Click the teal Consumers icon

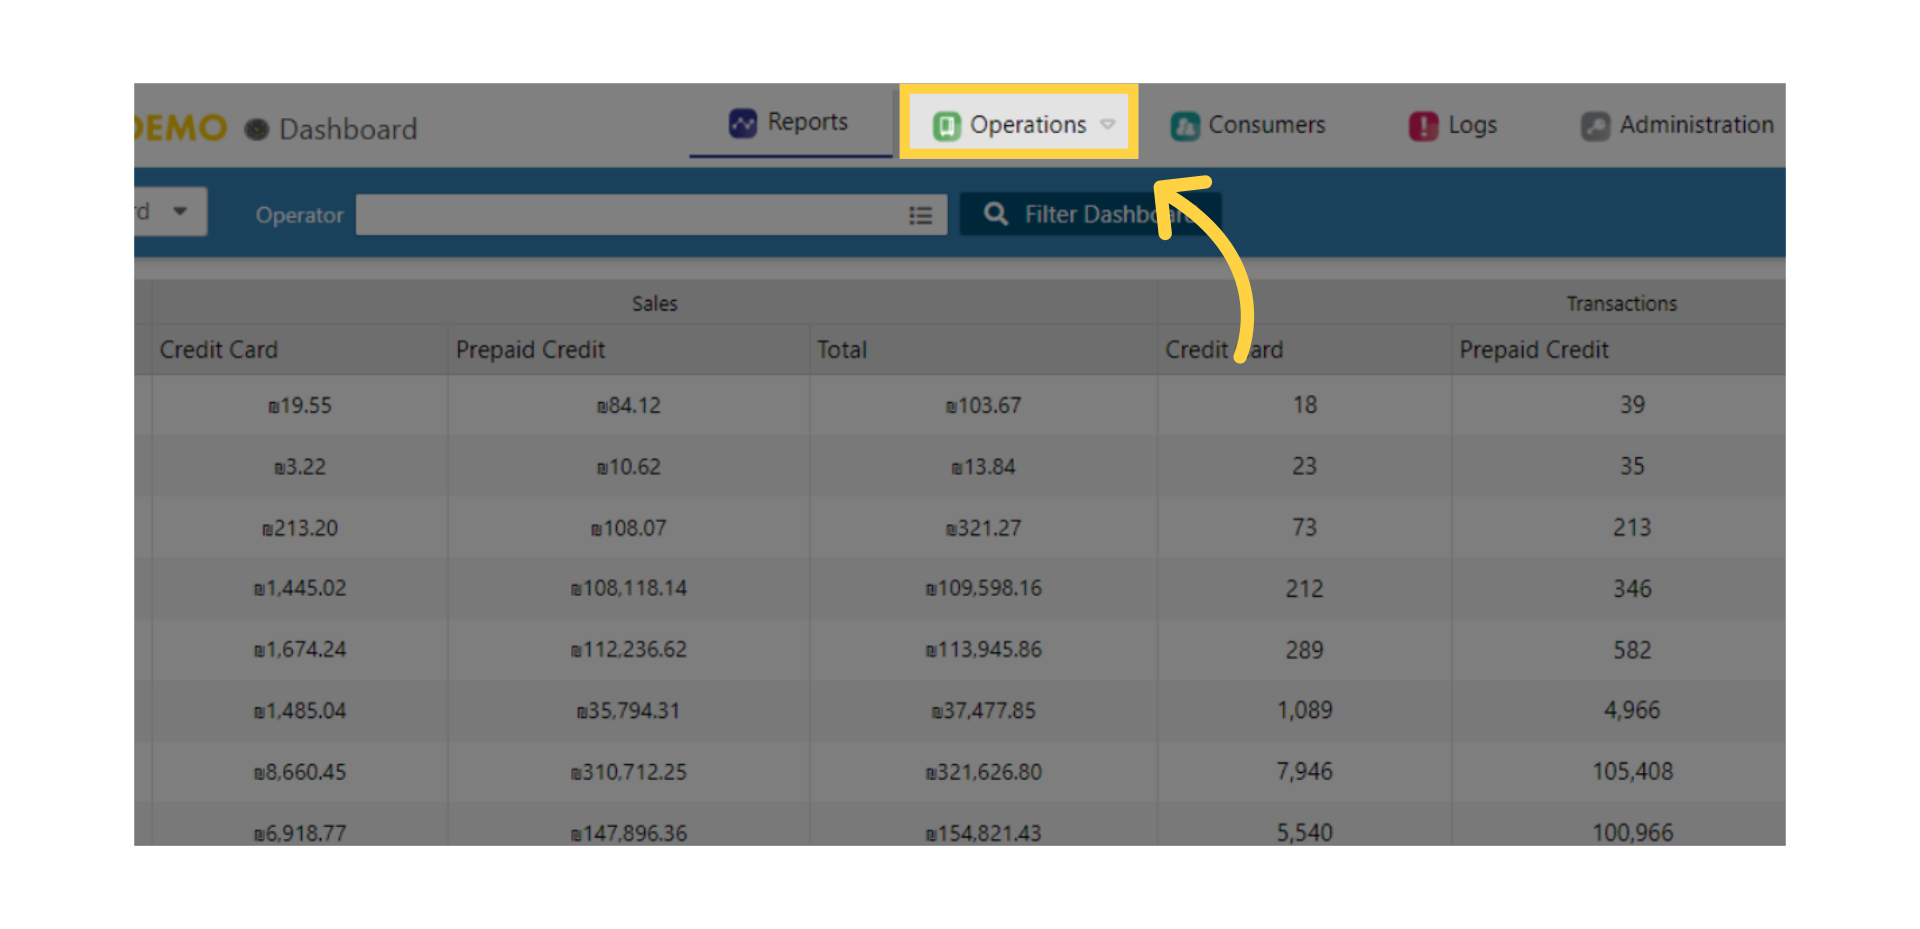(1185, 126)
